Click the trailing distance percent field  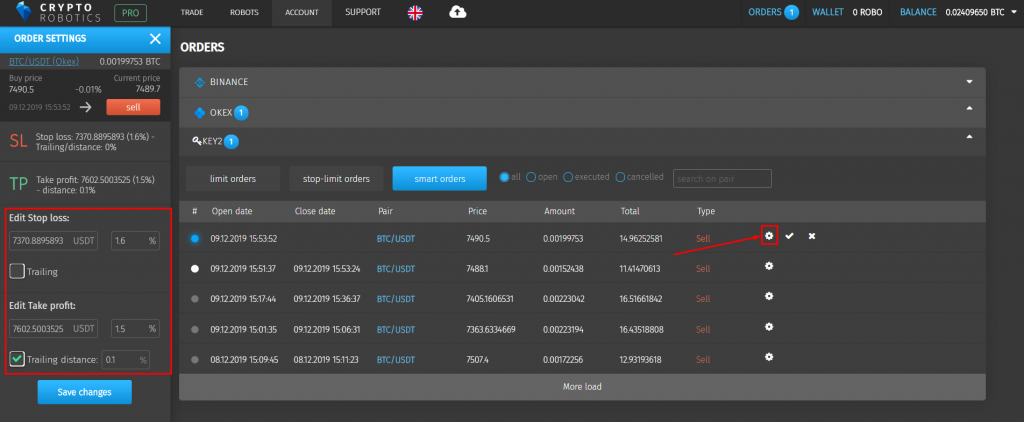click(125, 359)
